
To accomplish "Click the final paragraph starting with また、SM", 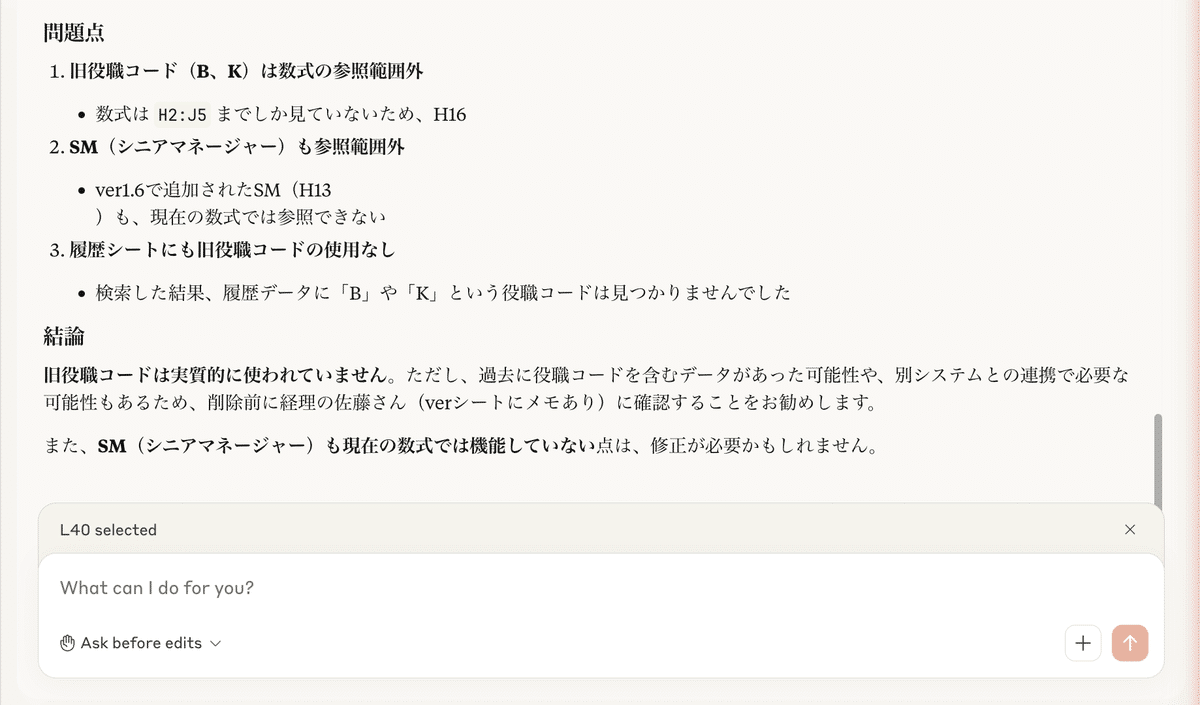I will tap(461, 446).
